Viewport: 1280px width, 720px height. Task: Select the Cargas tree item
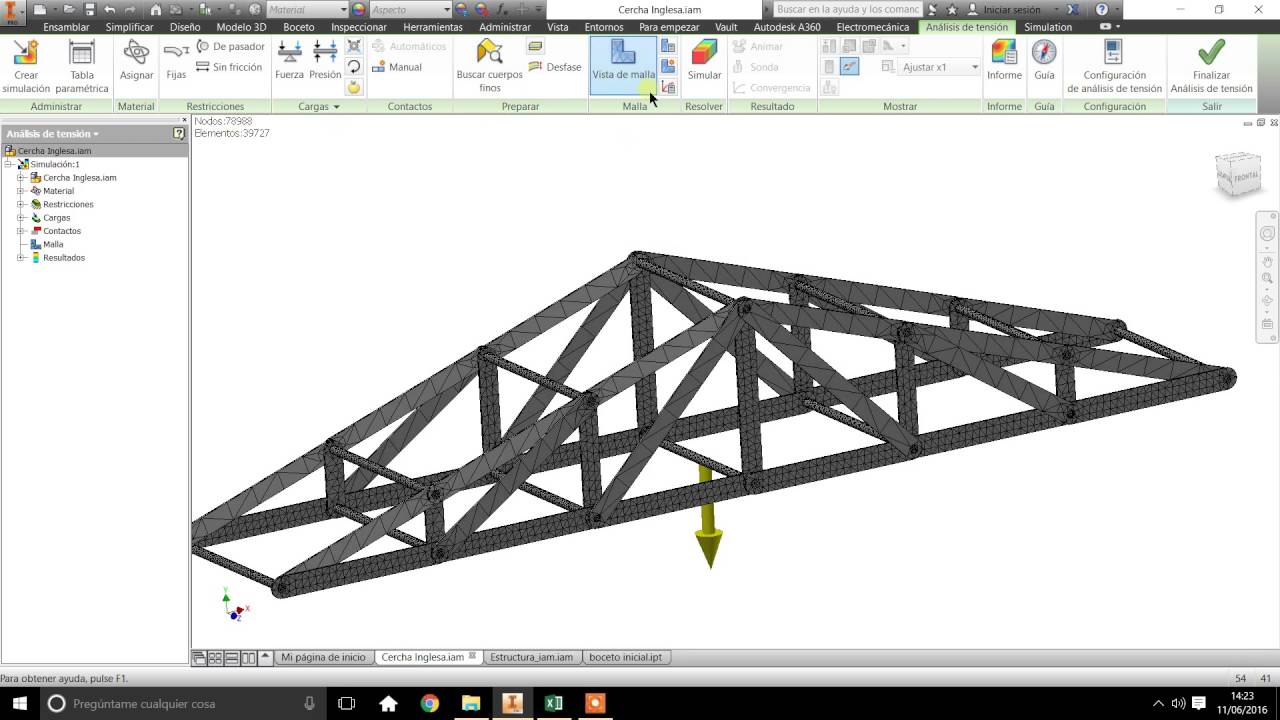tap(56, 217)
